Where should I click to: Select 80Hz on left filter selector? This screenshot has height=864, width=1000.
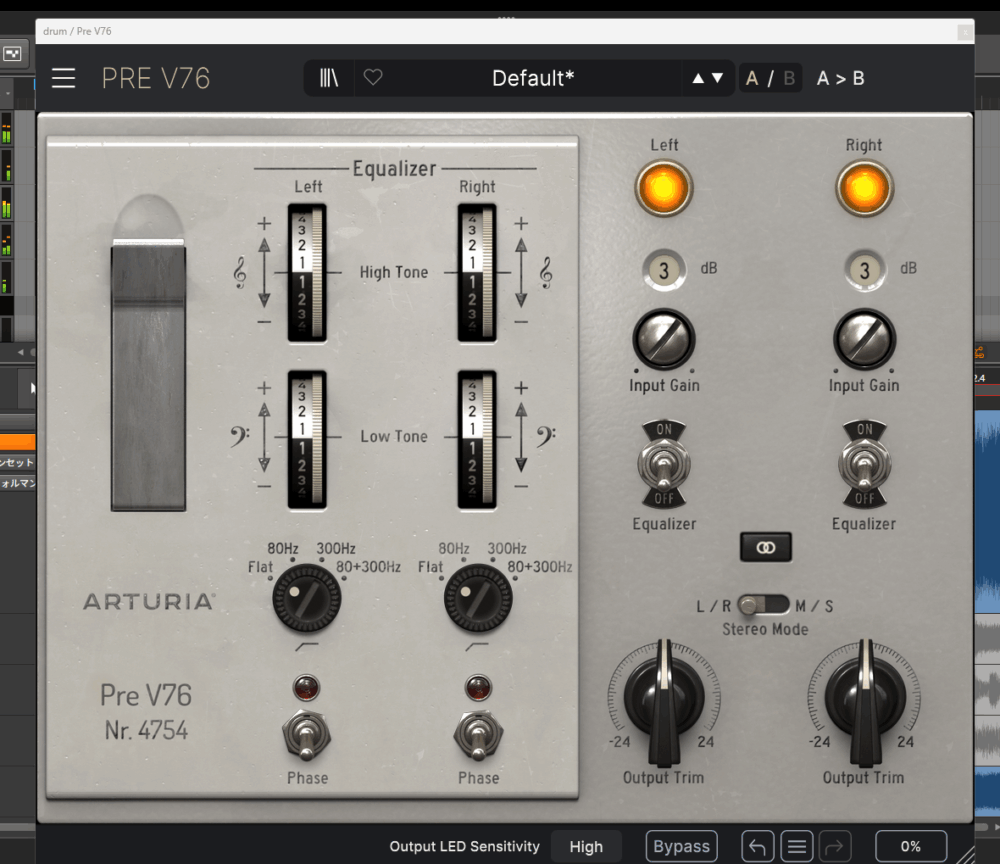[283, 548]
